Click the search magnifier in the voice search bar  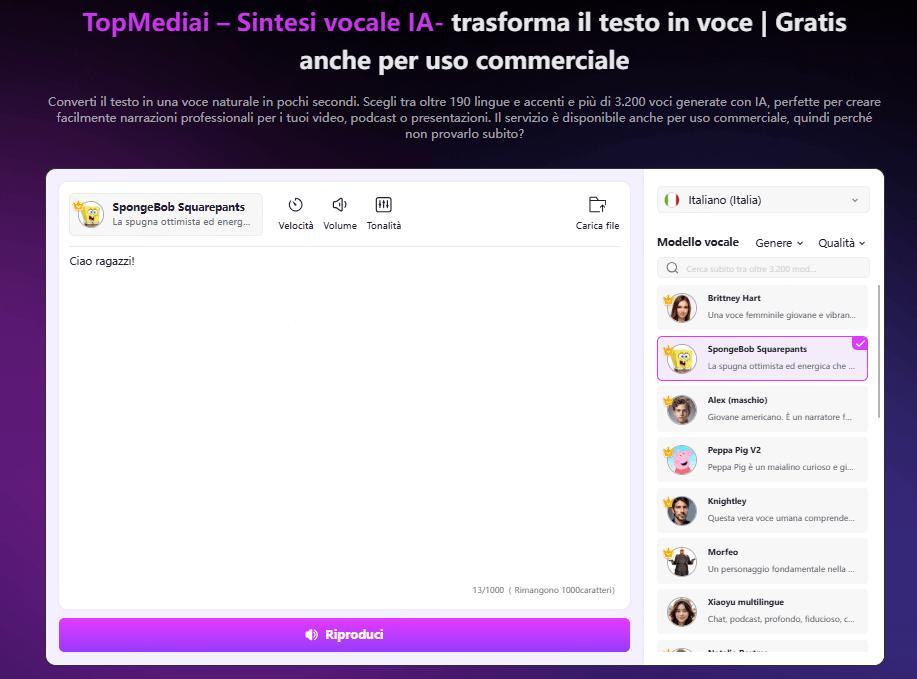[x=671, y=267]
